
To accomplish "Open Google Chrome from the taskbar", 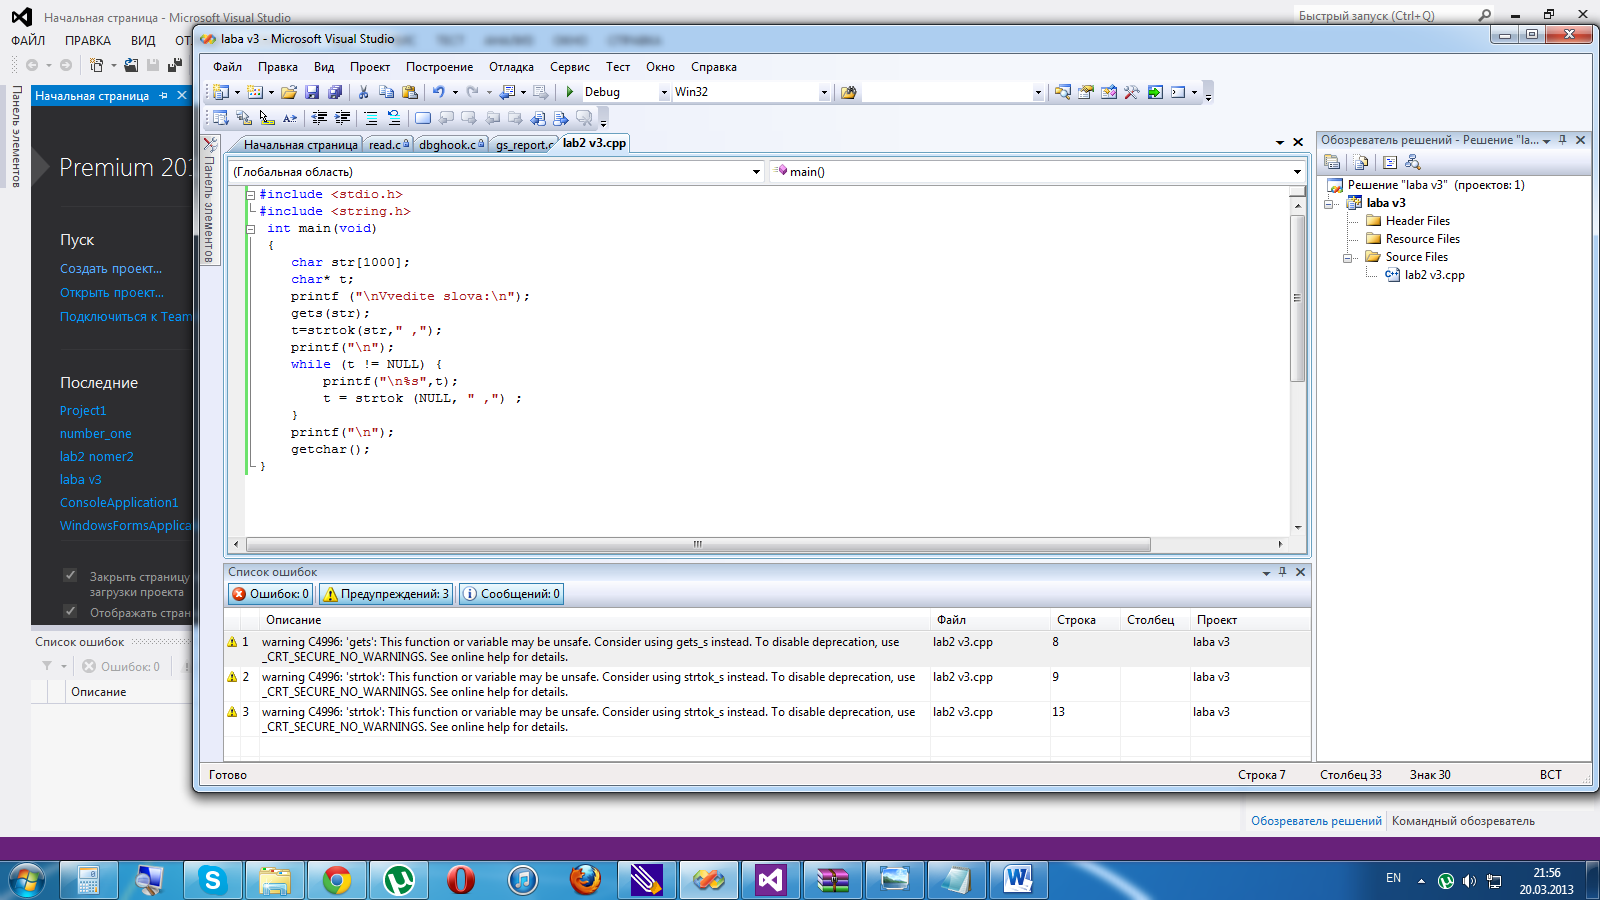I will point(337,880).
